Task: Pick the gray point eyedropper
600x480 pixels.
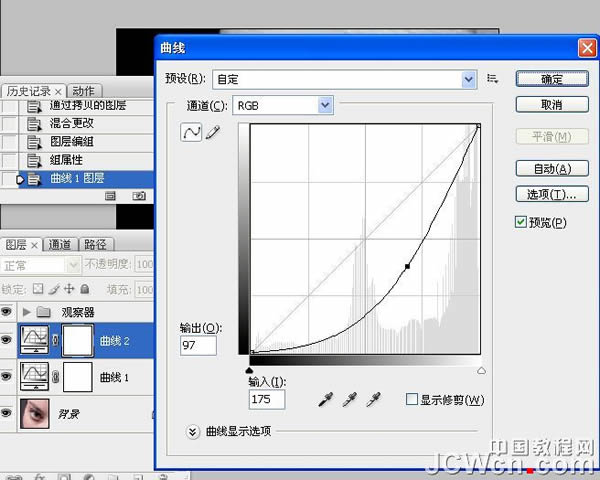Action: (x=350, y=399)
